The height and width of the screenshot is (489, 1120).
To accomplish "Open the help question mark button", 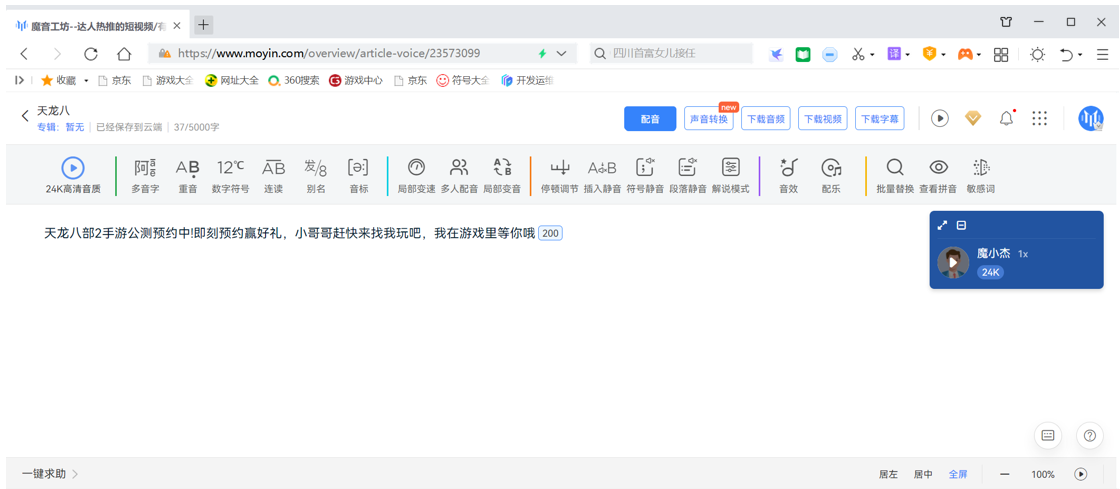I will [1089, 435].
